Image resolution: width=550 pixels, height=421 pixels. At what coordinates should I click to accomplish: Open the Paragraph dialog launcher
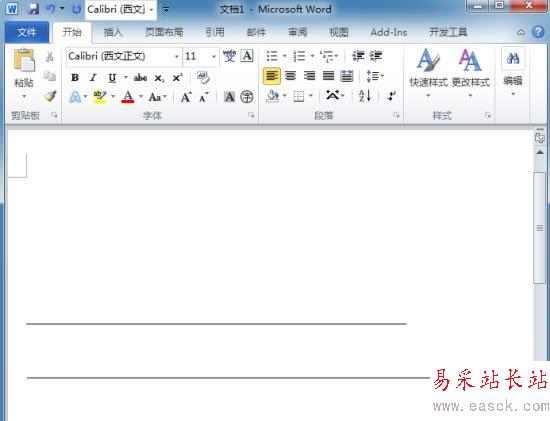pos(396,115)
